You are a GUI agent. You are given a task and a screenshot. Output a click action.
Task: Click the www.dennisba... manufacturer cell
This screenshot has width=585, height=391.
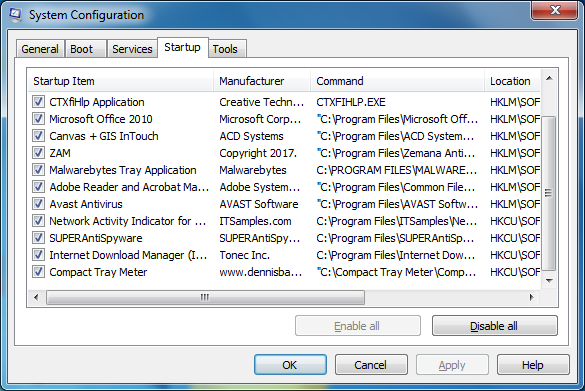(x=260, y=272)
